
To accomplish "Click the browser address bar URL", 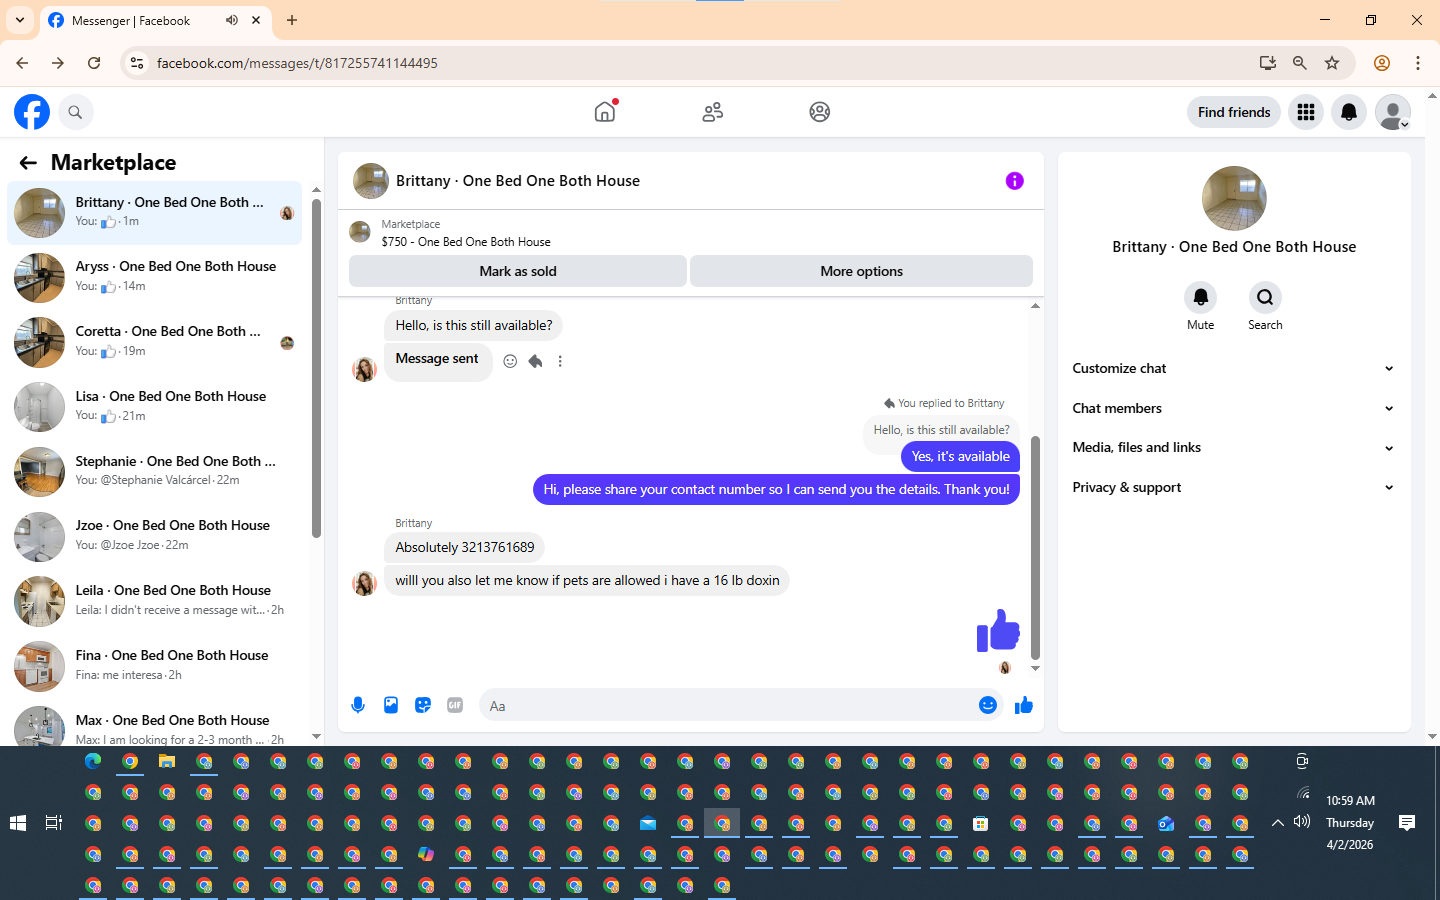I will pyautogui.click(x=297, y=63).
